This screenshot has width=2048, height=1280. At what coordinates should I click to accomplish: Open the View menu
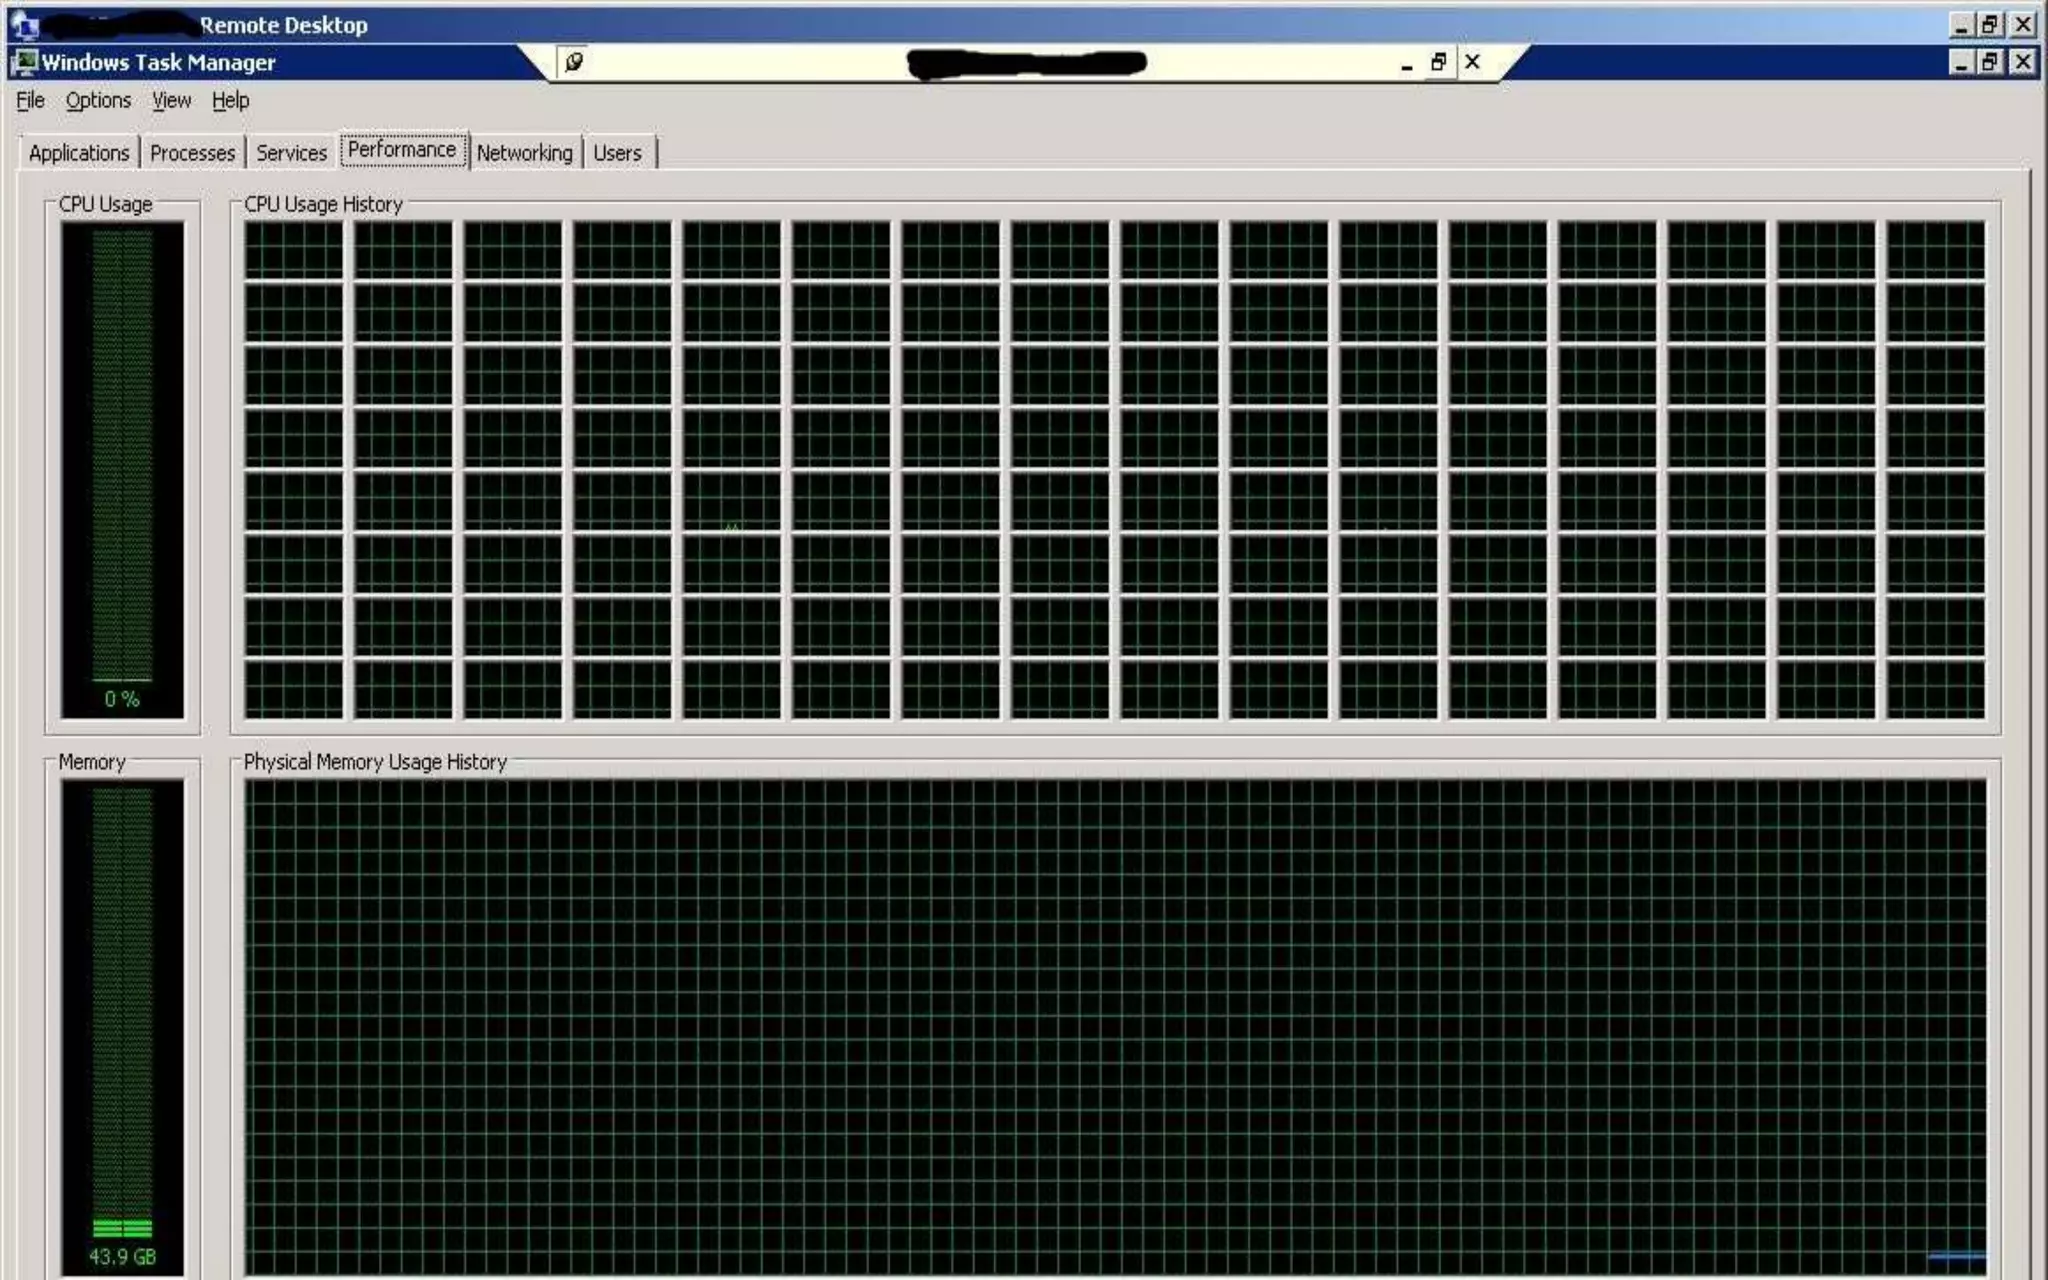coord(171,100)
